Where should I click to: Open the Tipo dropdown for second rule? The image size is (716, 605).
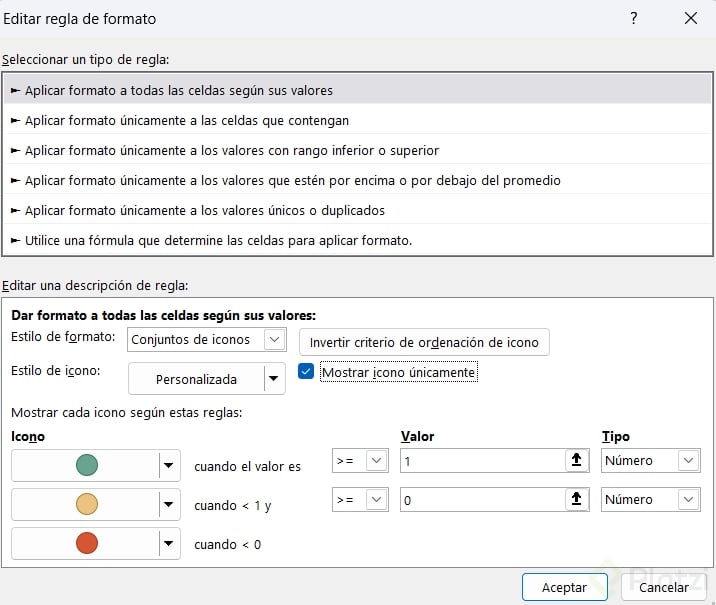[688, 500]
